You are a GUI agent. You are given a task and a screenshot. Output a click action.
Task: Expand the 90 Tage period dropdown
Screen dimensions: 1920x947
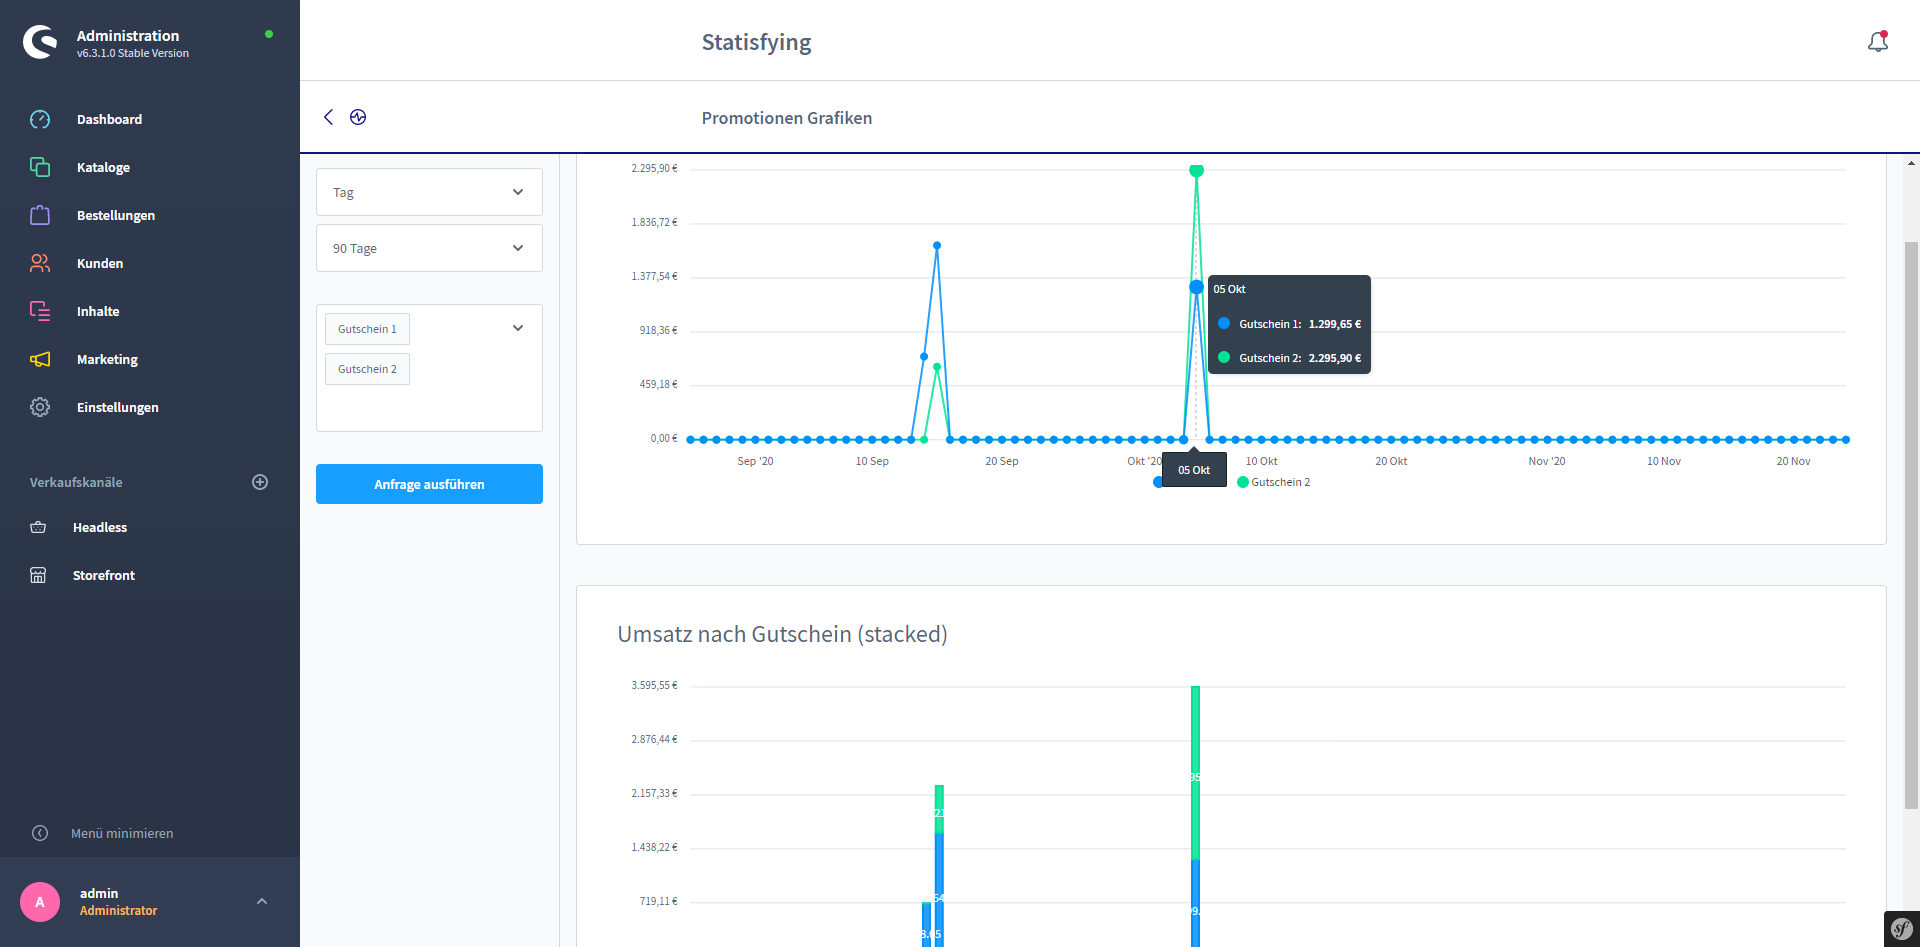click(x=429, y=248)
